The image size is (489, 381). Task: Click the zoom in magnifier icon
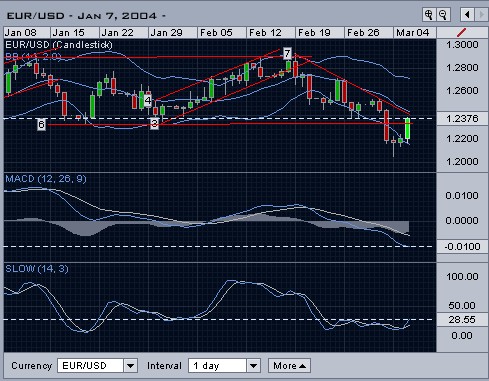428,15
